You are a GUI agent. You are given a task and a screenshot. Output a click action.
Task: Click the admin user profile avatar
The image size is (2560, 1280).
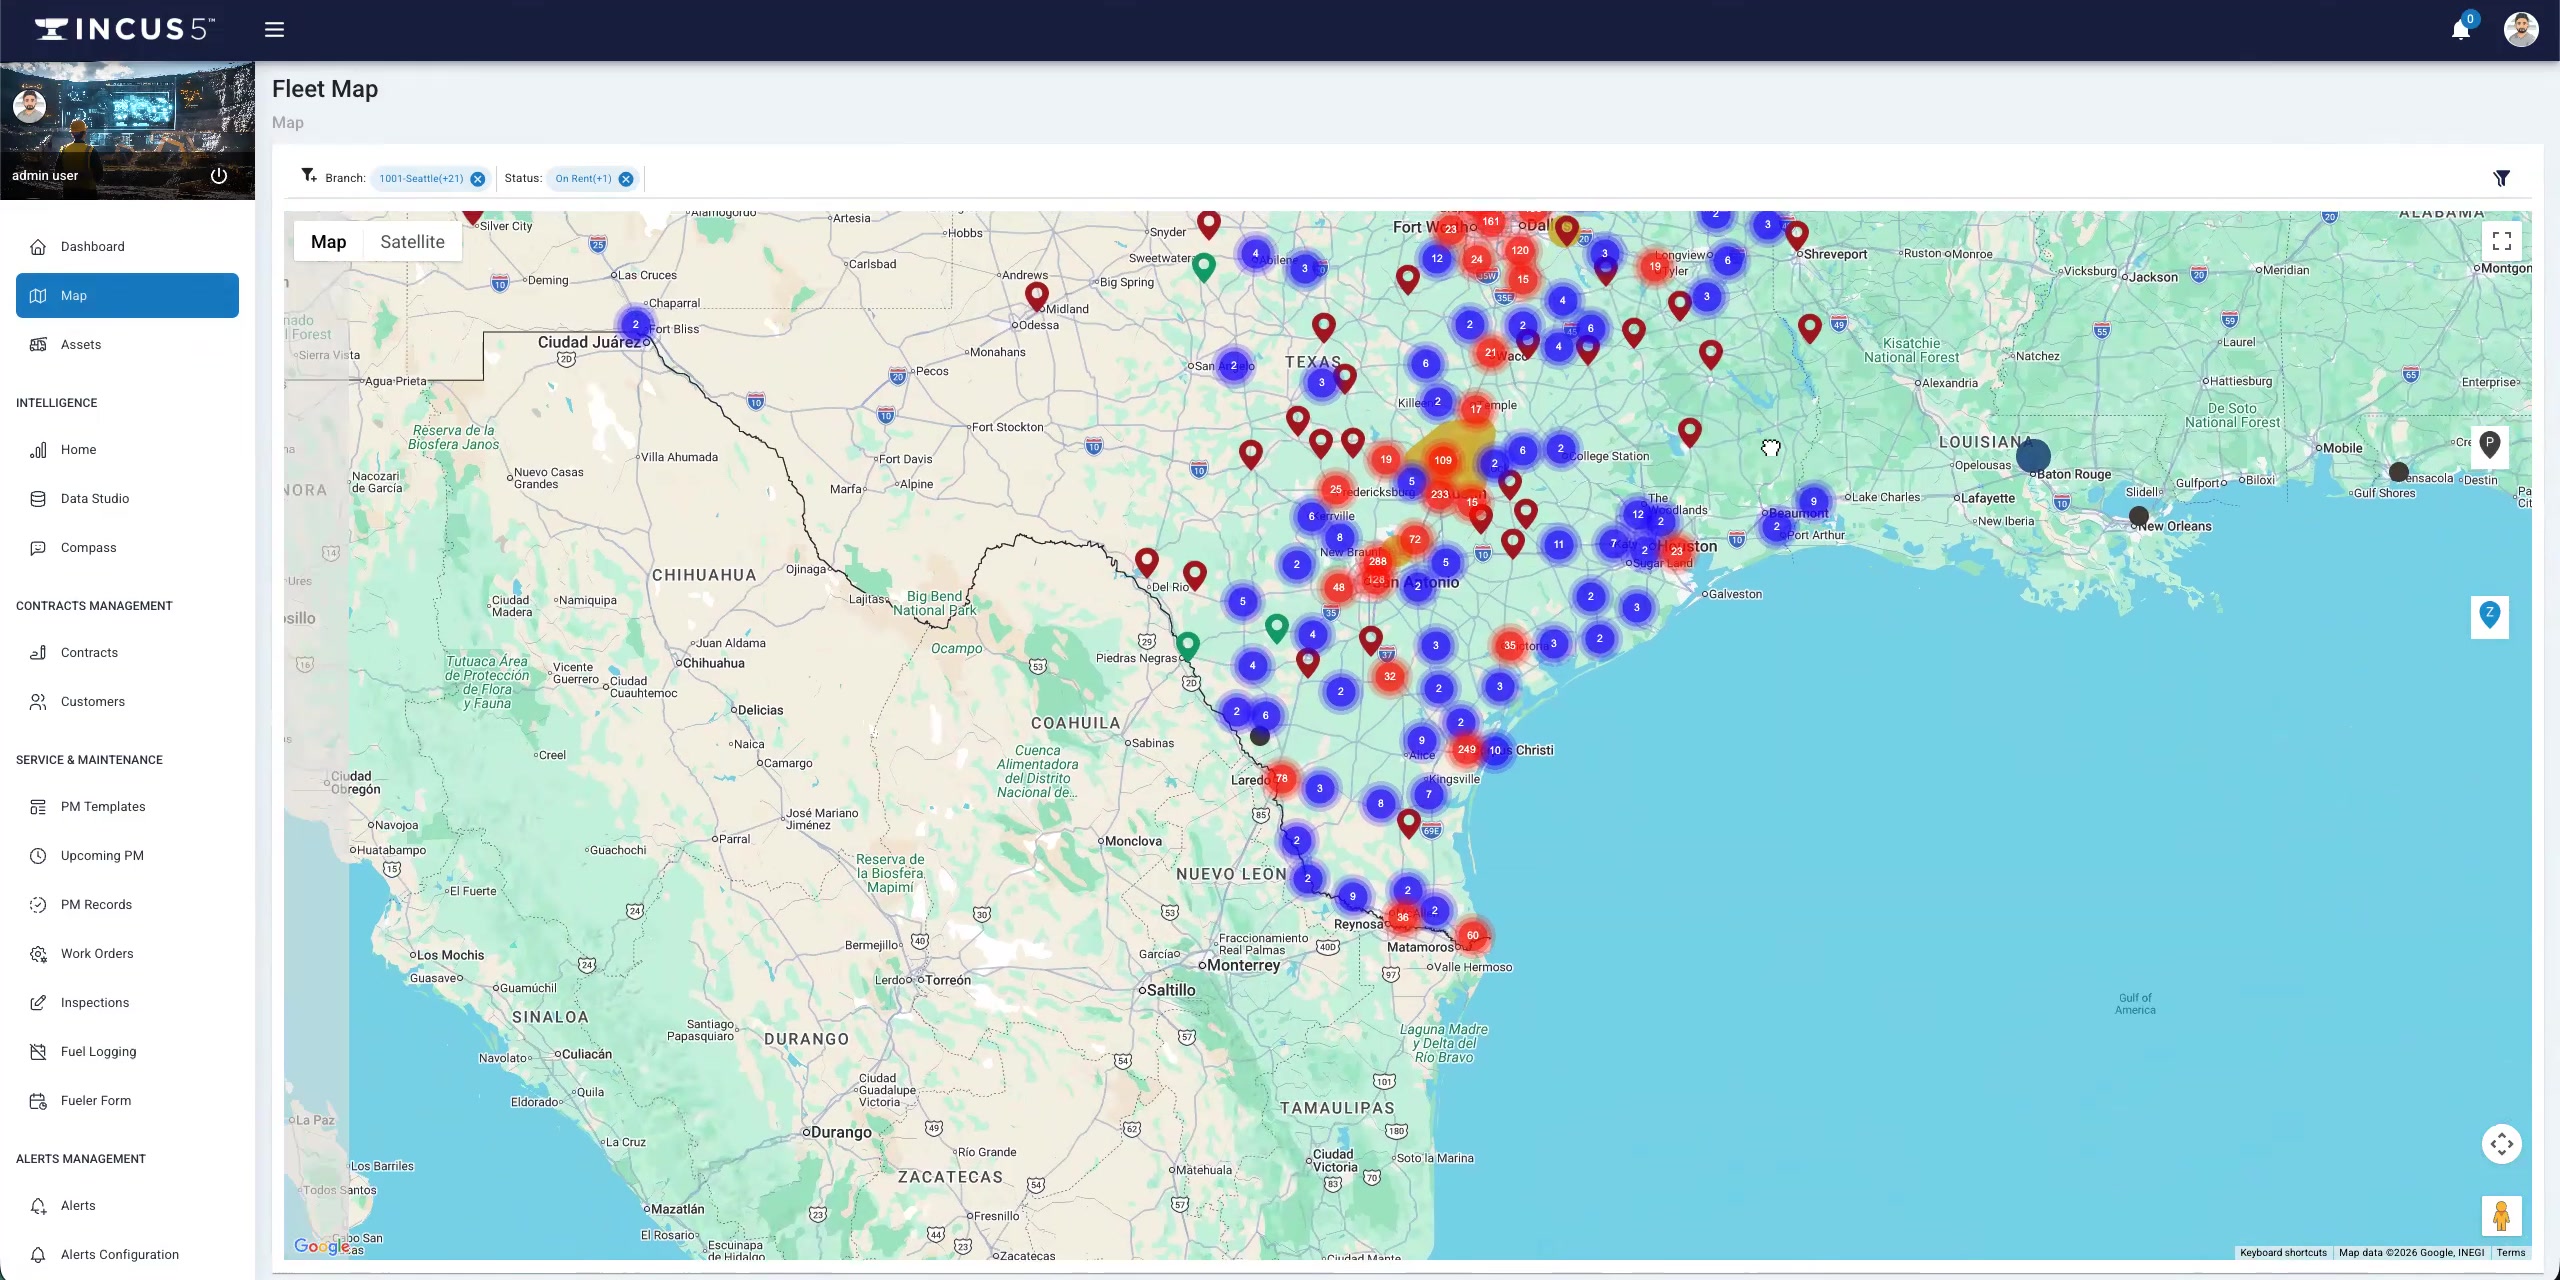[x=30, y=105]
